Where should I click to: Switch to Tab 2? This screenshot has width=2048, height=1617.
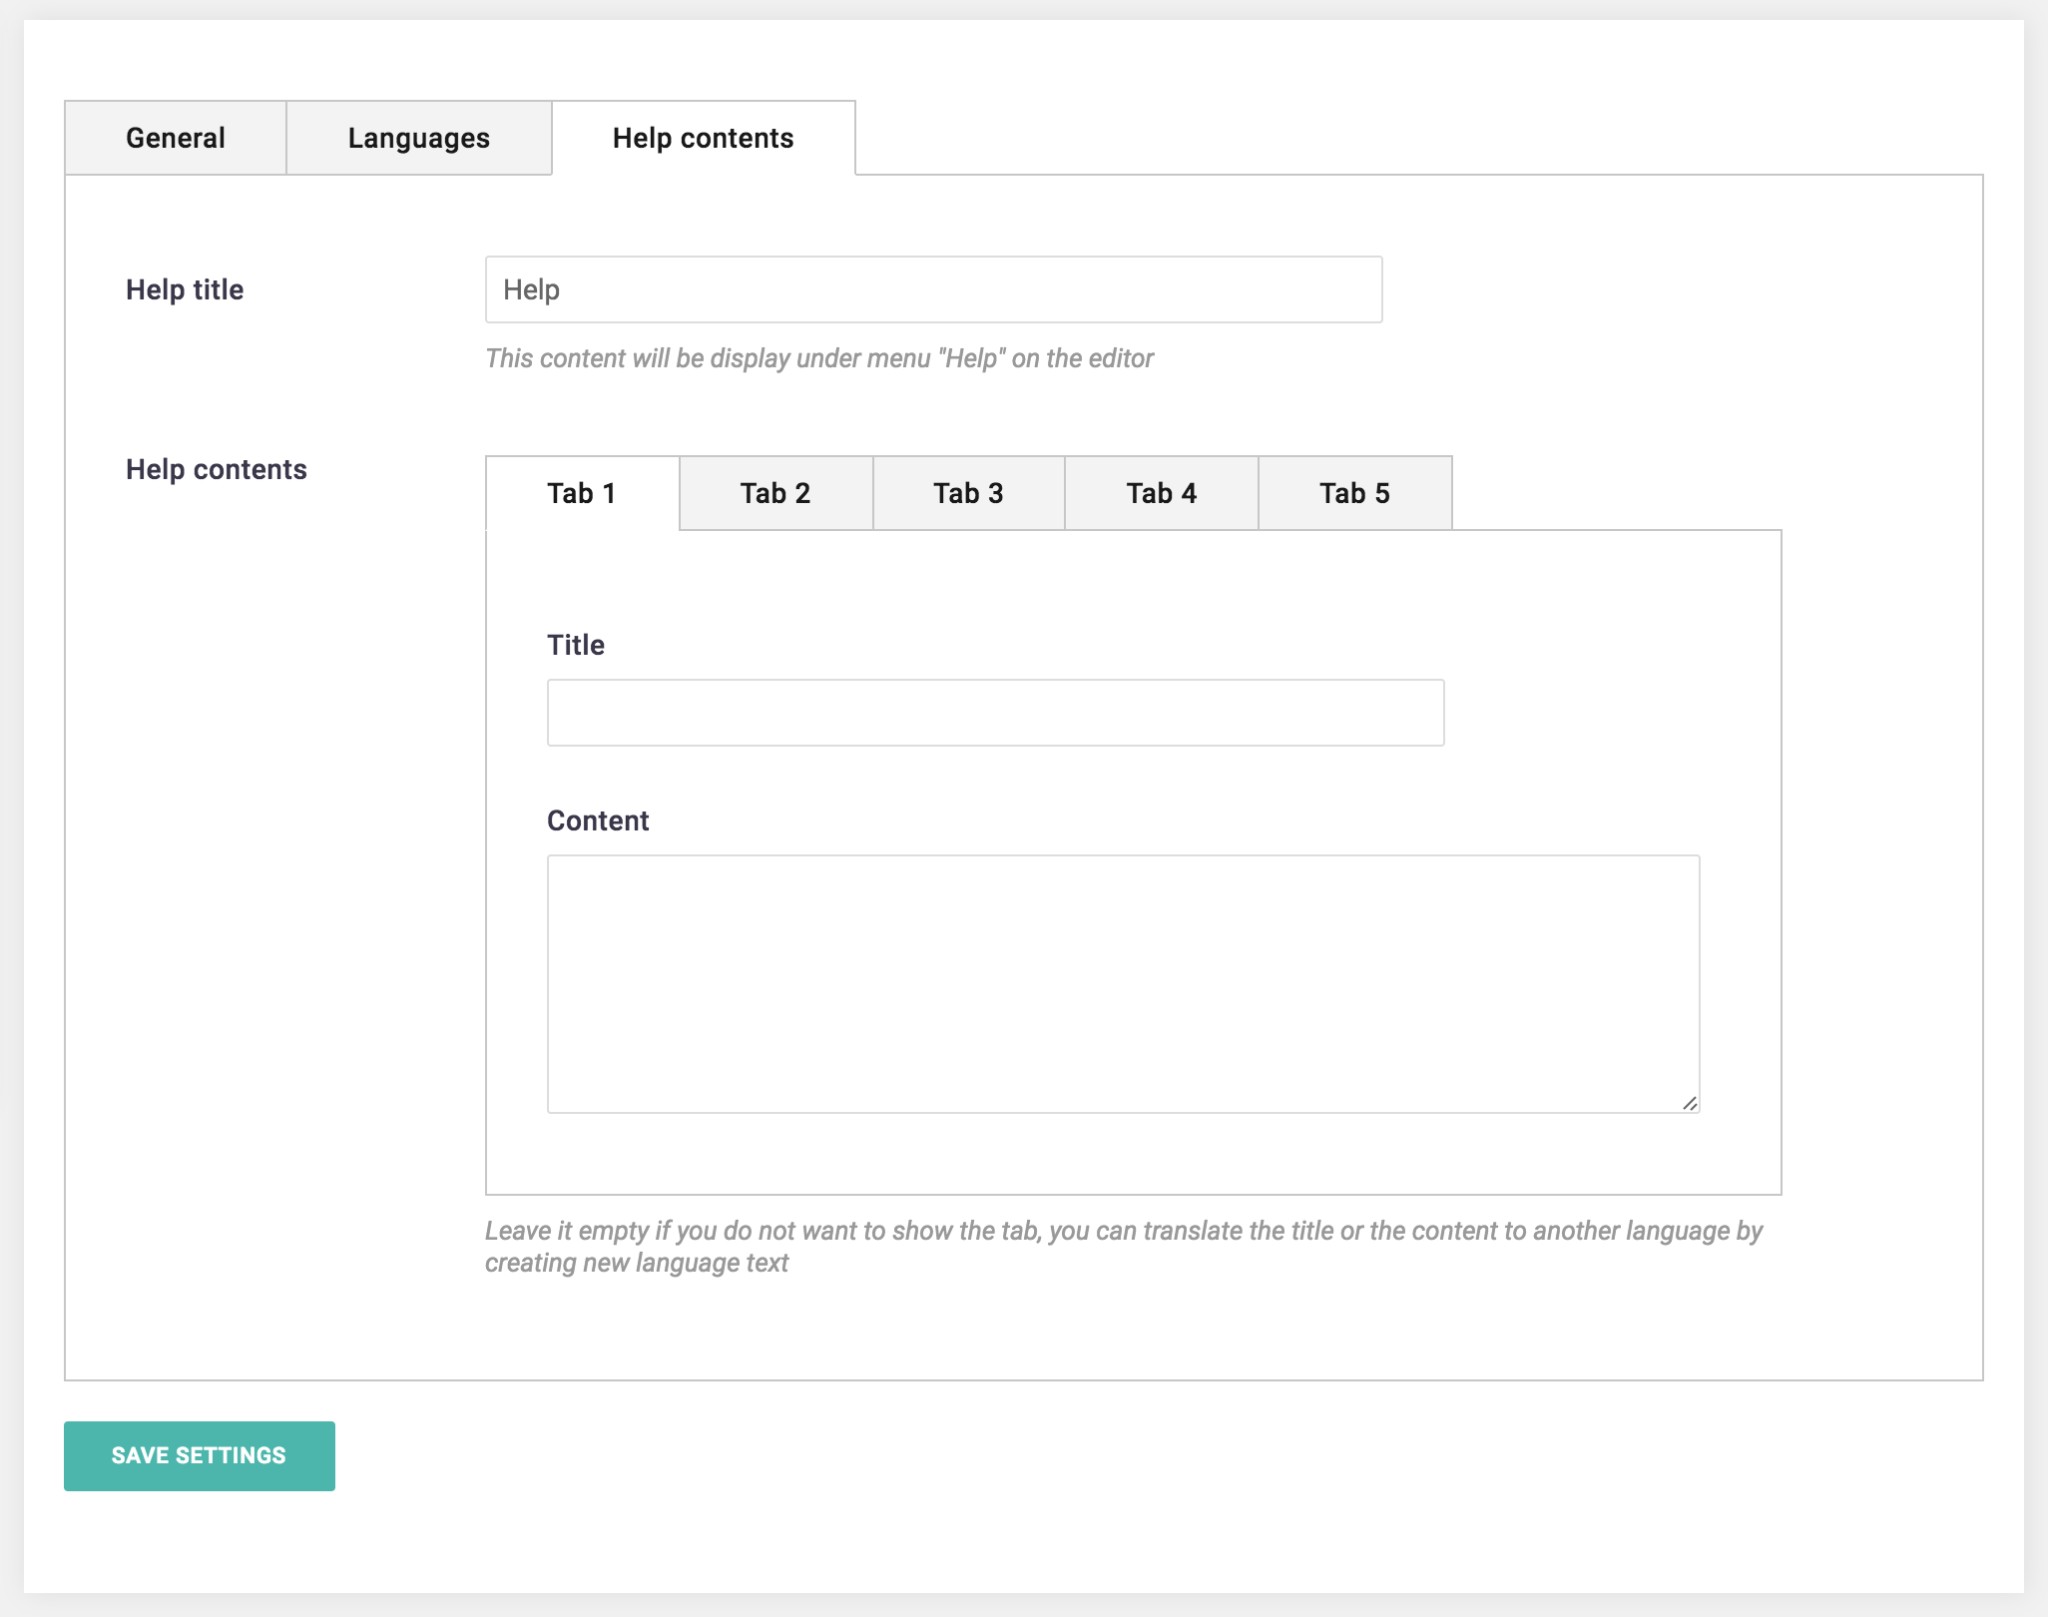point(775,493)
